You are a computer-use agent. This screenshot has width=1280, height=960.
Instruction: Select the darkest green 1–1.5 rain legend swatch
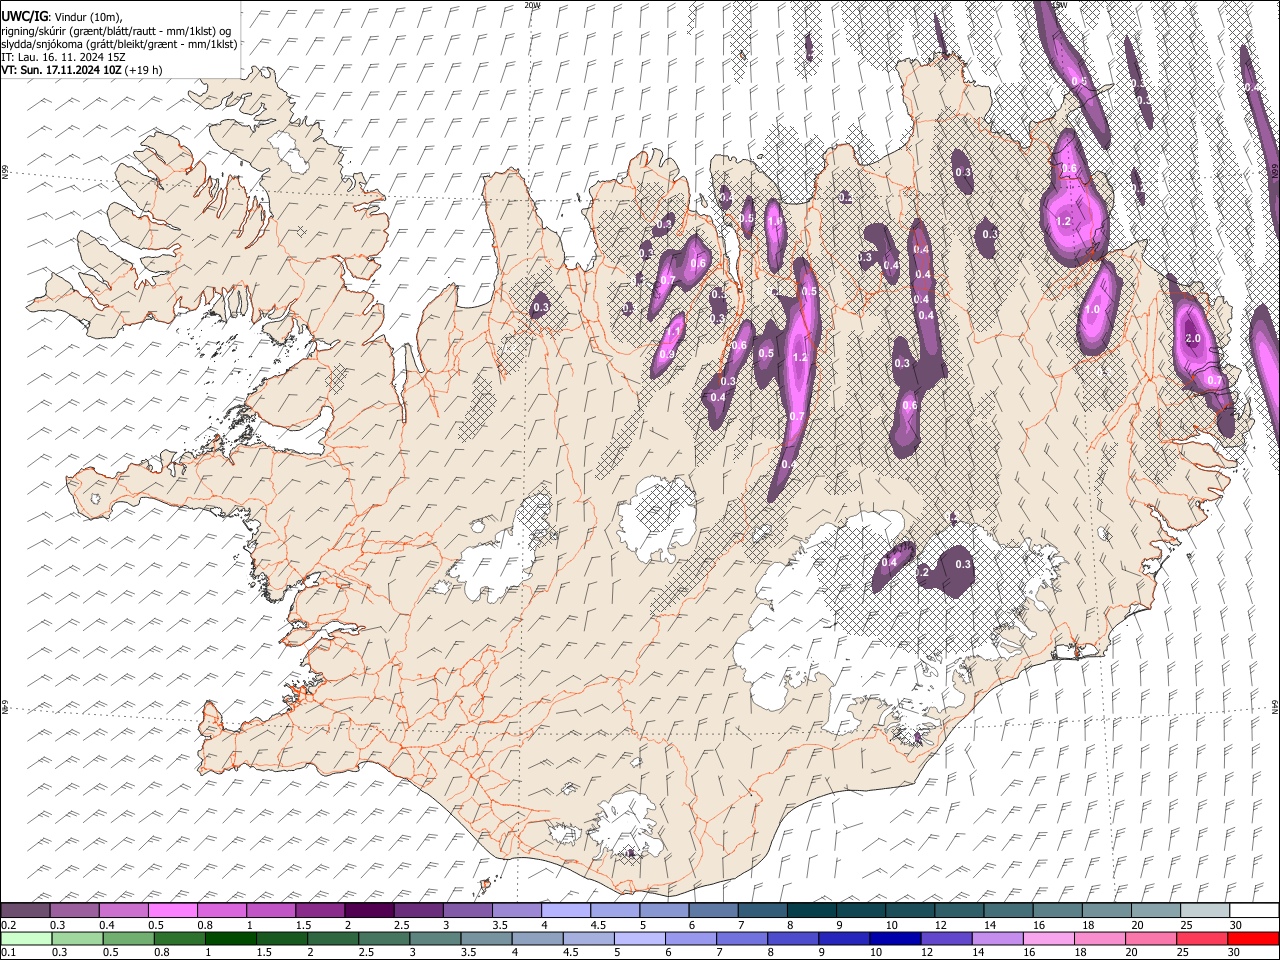[231, 938]
